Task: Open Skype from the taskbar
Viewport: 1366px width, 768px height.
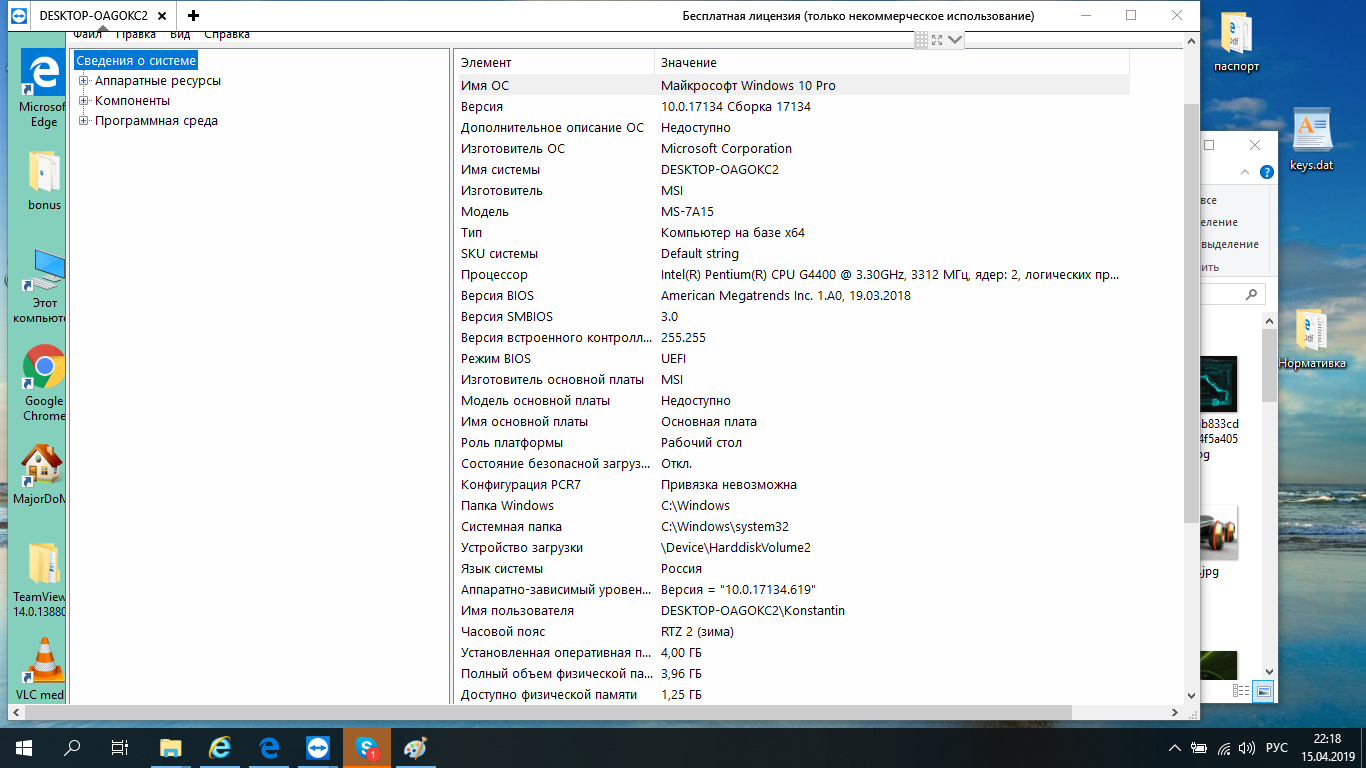Action: tap(367, 748)
